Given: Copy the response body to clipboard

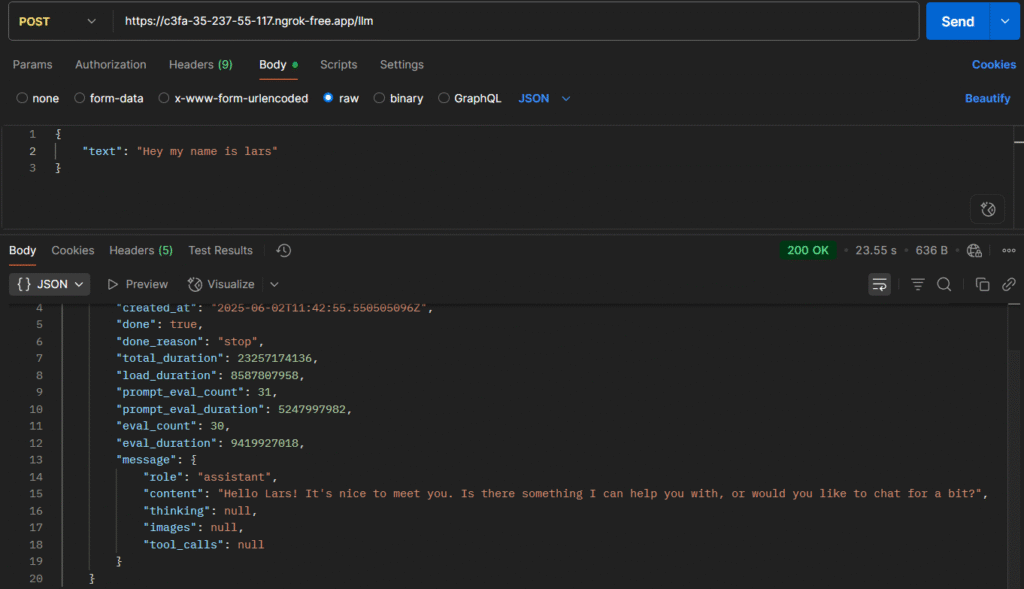Looking at the screenshot, I should (983, 285).
